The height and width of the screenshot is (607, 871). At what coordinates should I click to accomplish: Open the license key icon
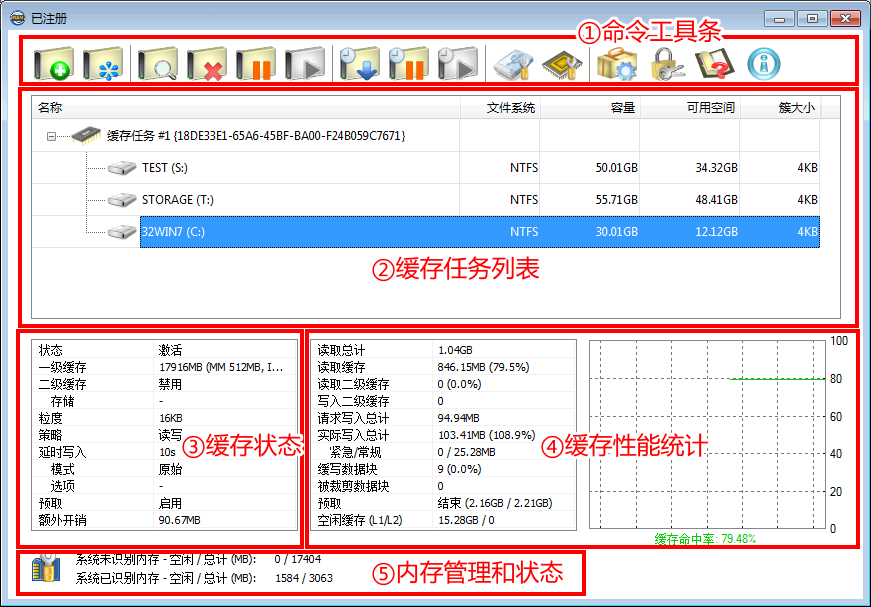(x=665, y=62)
